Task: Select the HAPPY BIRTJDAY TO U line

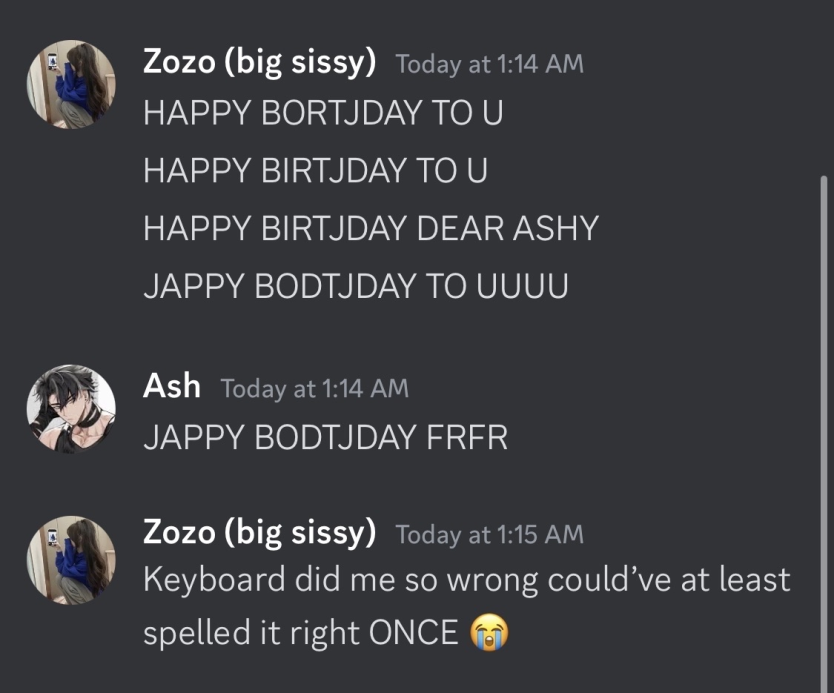Action: click(x=315, y=171)
